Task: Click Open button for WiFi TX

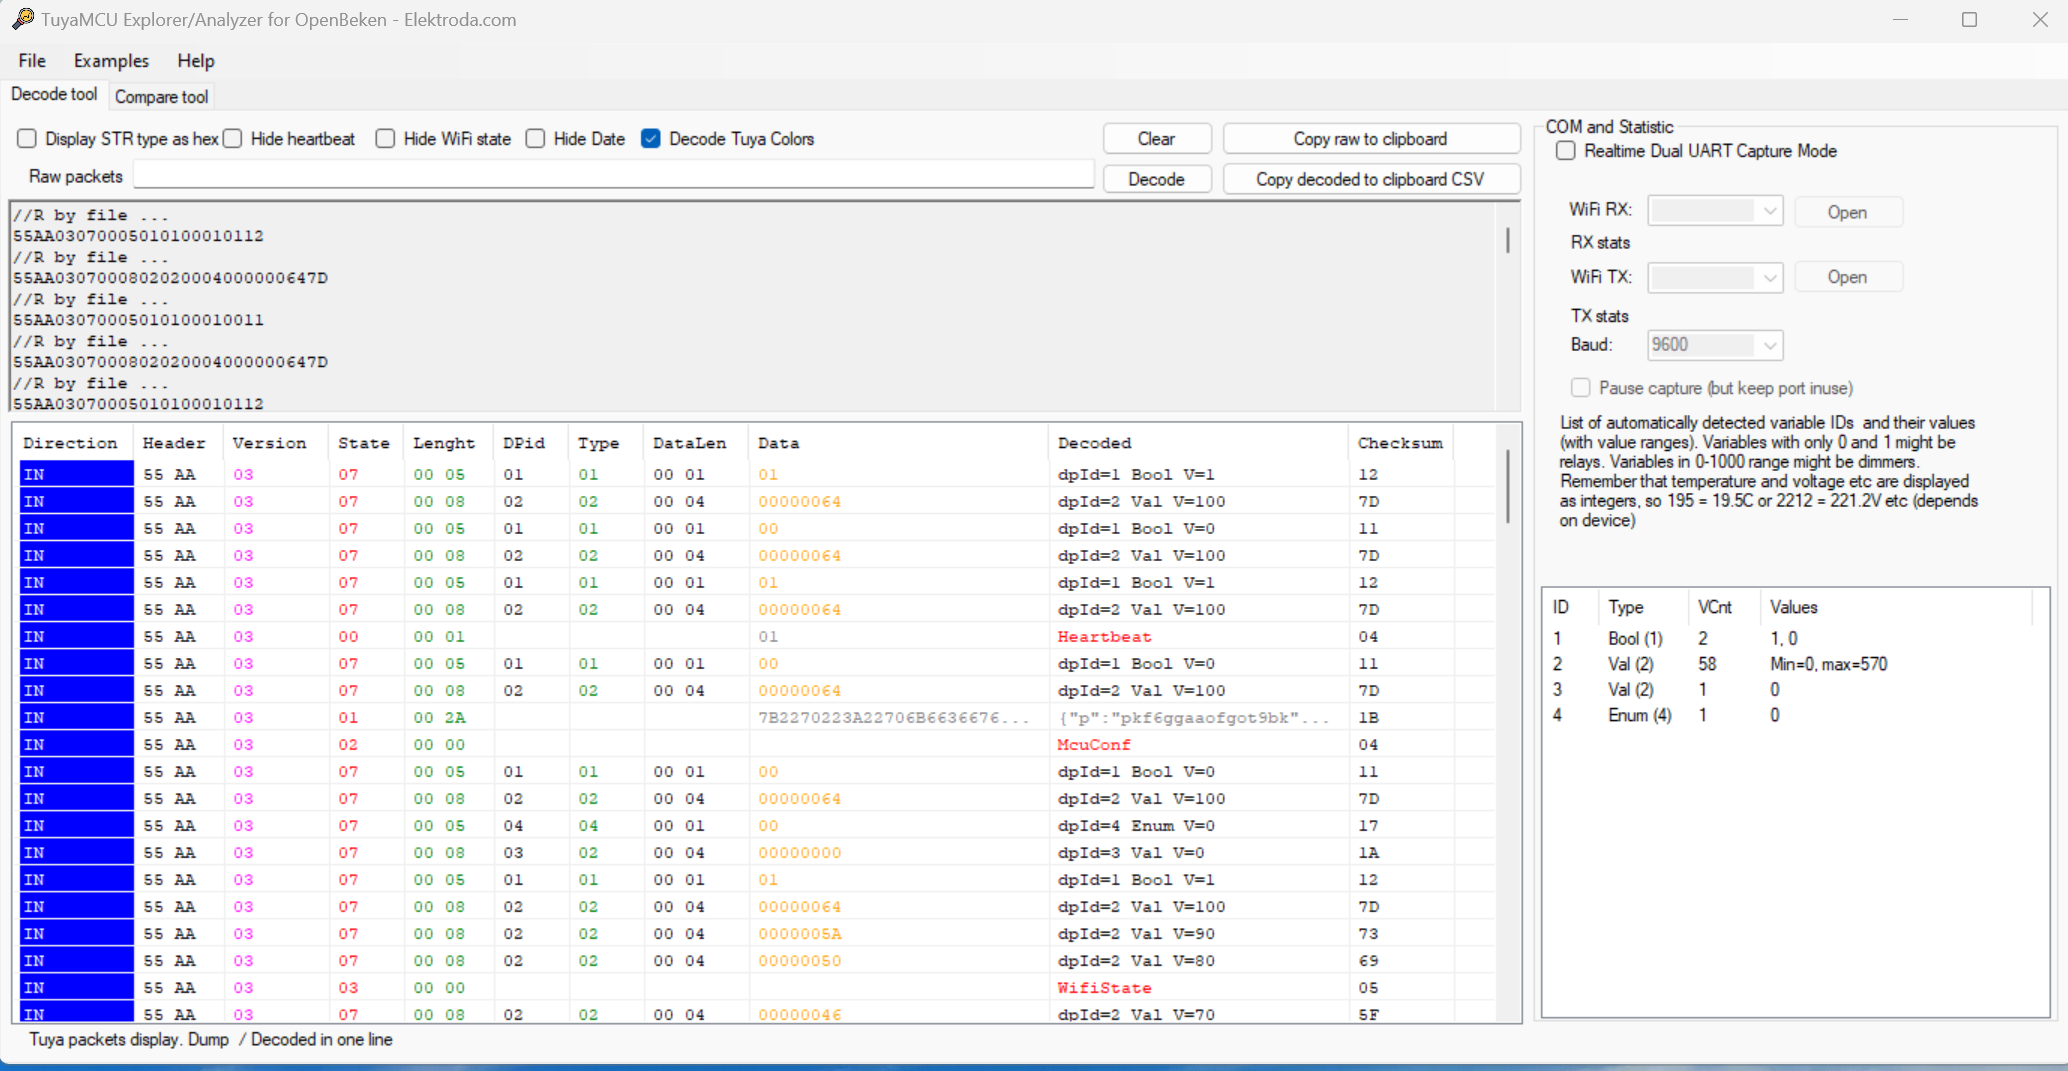Action: click(1847, 277)
